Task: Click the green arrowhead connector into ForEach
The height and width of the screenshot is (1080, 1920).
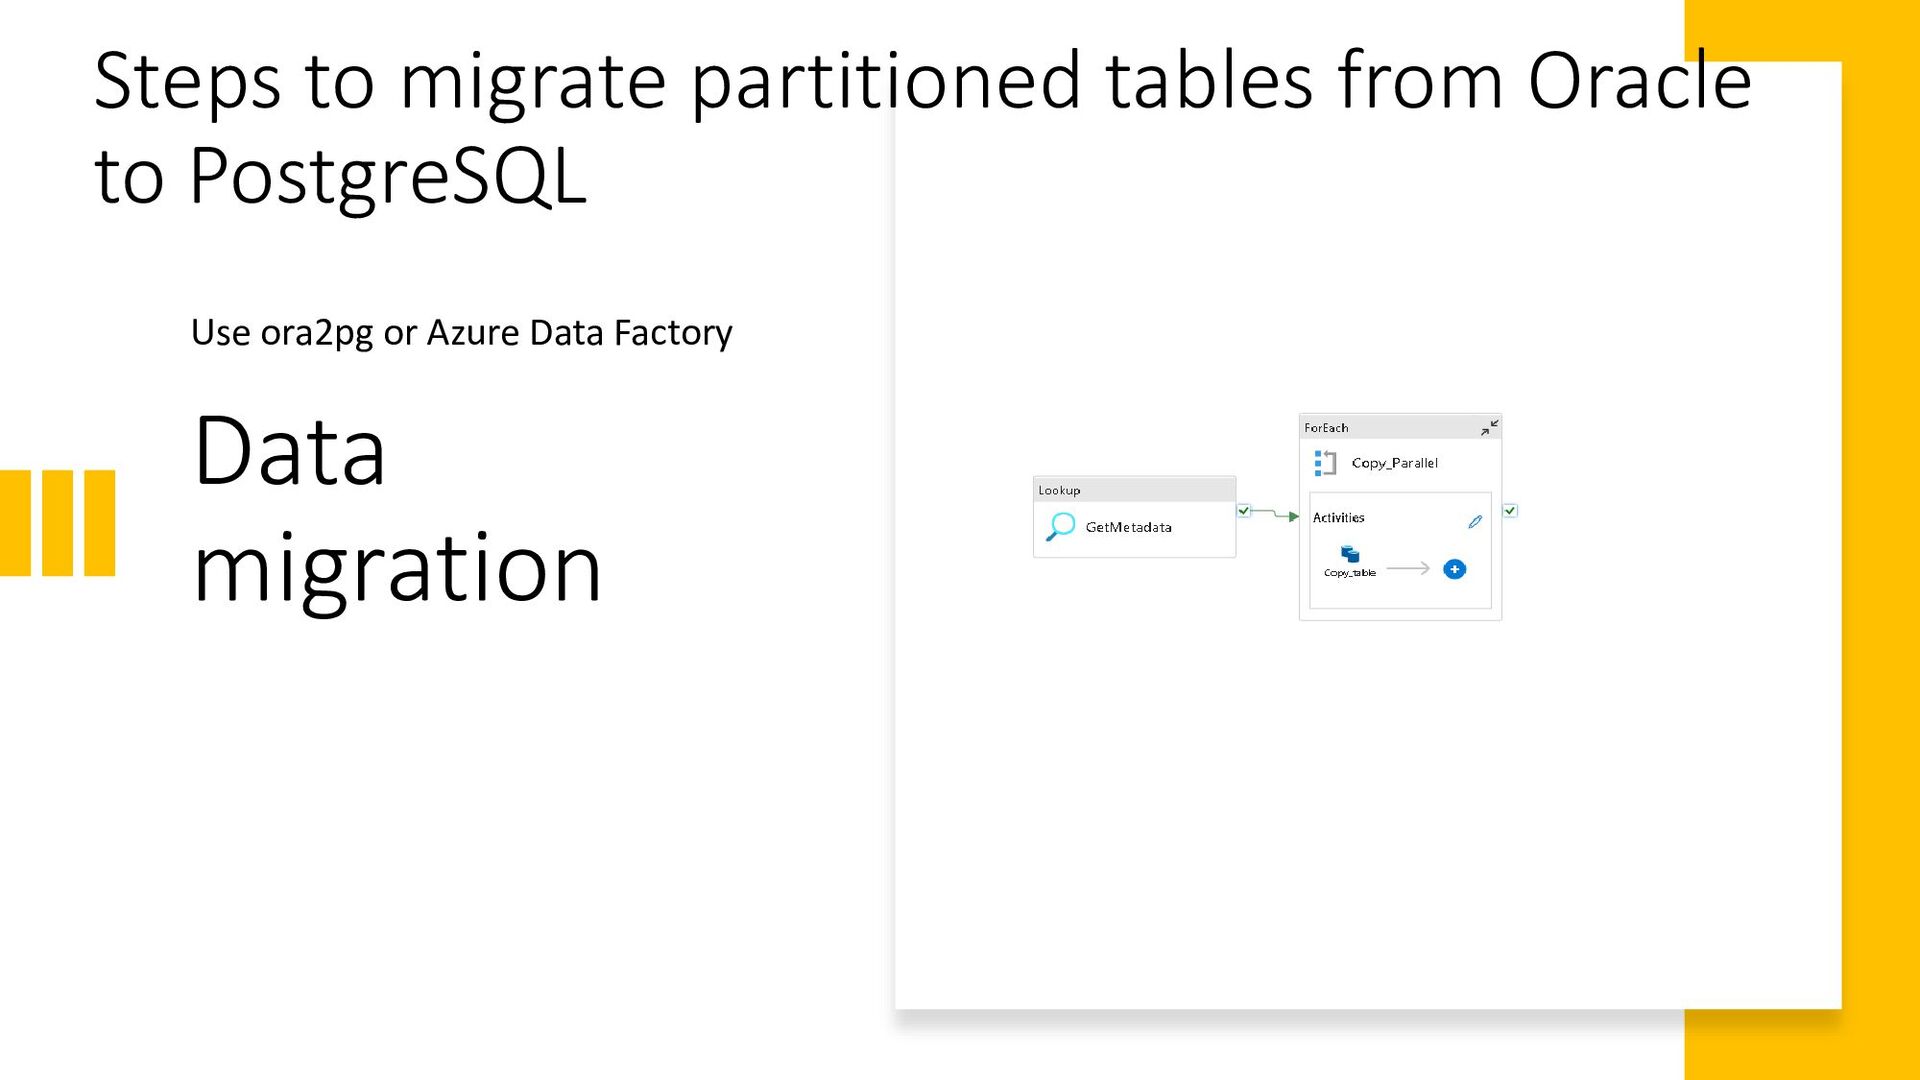Action: pyautogui.click(x=1293, y=516)
